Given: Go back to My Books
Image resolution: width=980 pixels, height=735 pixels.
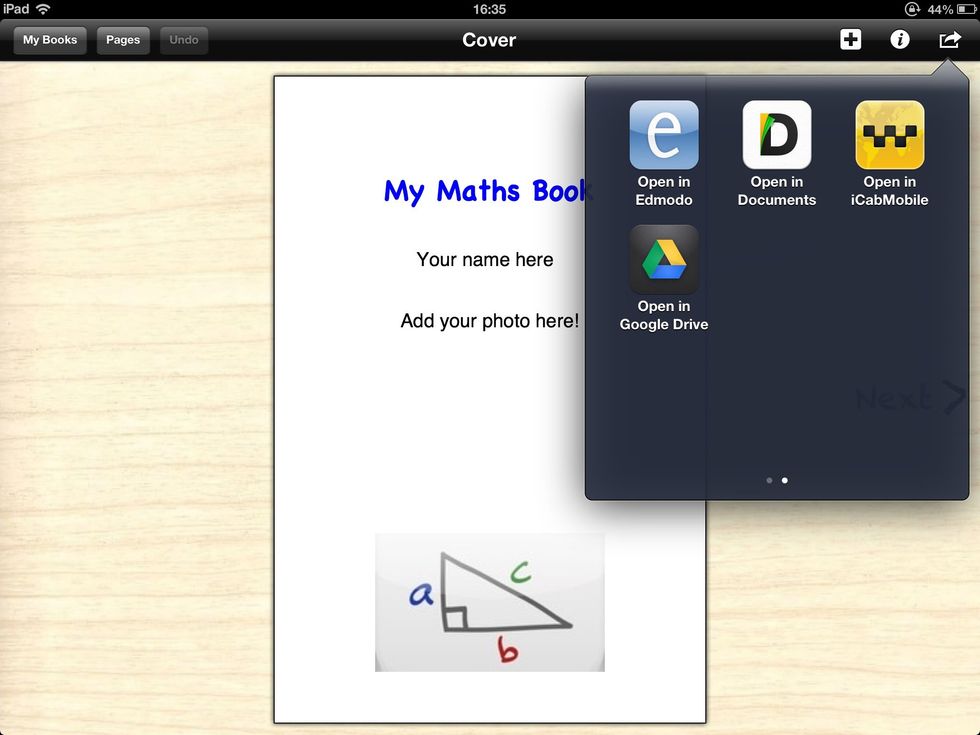Looking at the screenshot, I should [50, 41].
